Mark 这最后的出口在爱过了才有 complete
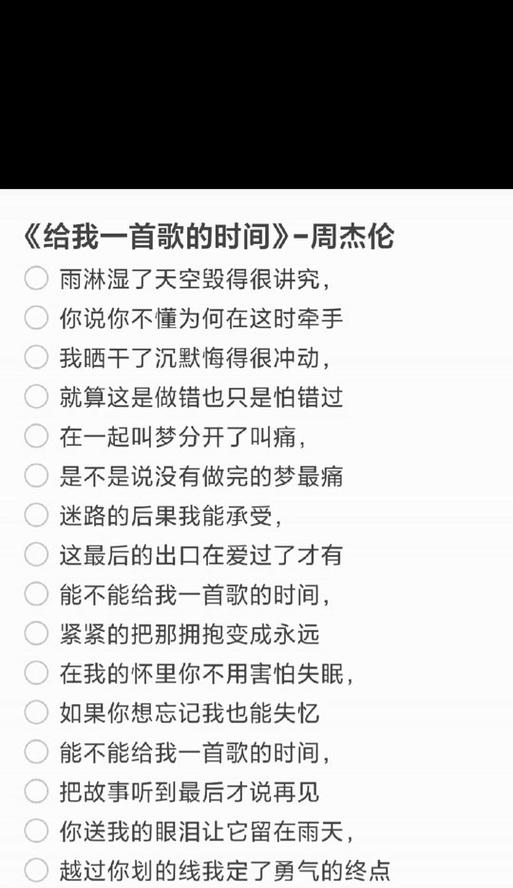Screen dimensions: 513x888 click(x=36, y=554)
